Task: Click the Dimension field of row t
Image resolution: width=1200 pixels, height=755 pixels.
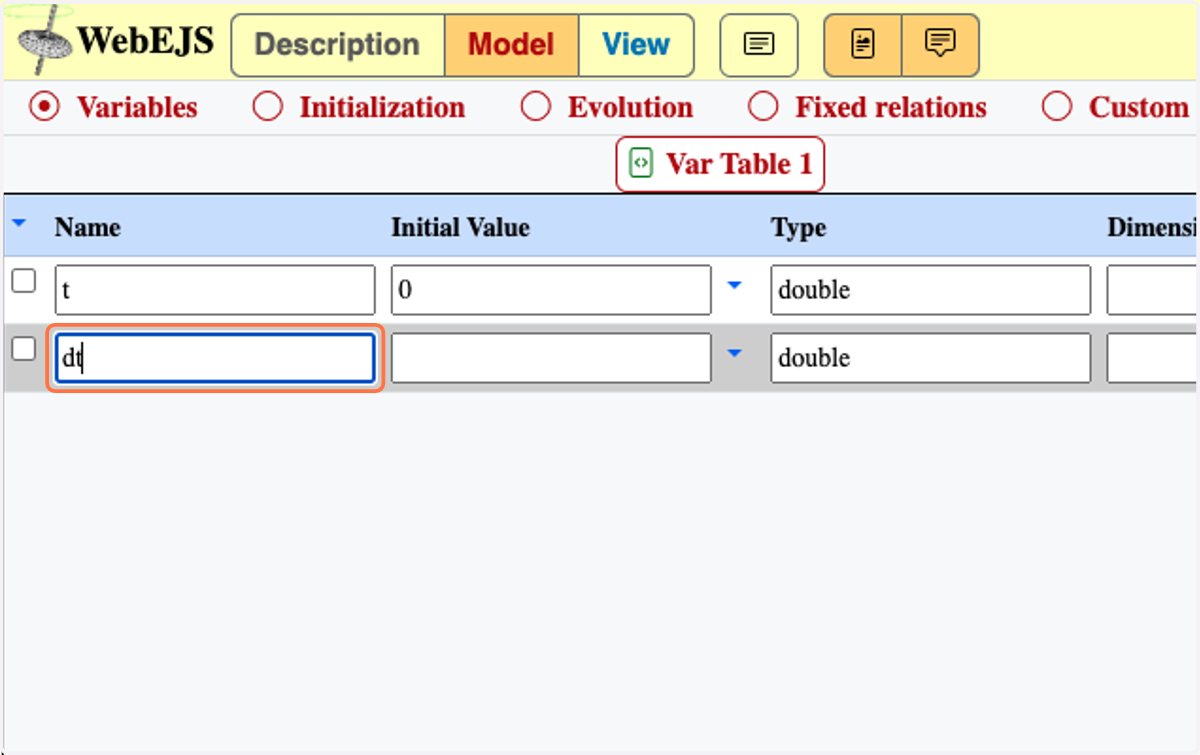Action: click(1153, 290)
